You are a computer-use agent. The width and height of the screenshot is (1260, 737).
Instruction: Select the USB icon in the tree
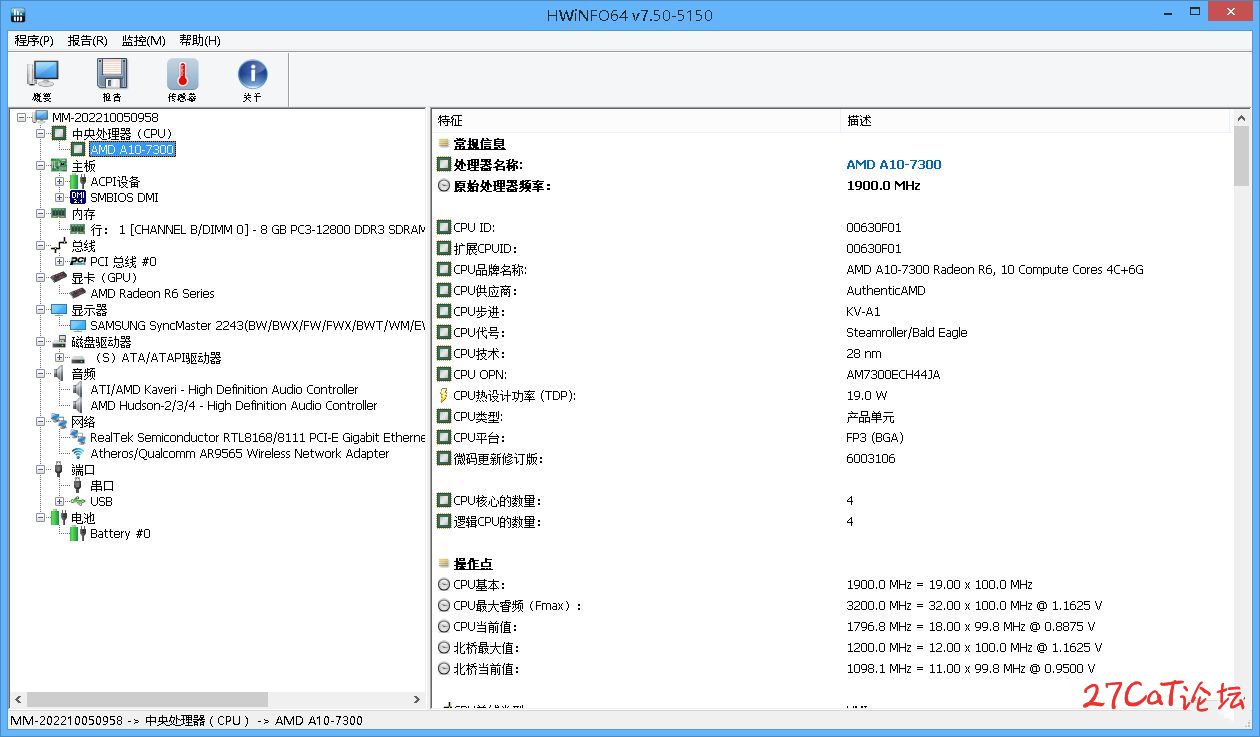click(78, 501)
